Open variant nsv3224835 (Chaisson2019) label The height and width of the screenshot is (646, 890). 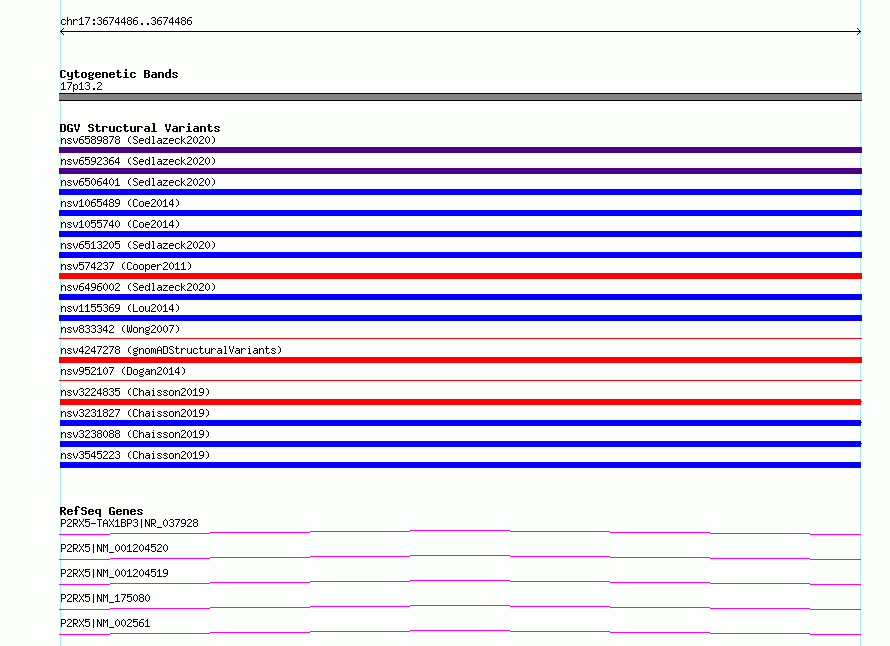(135, 392)
